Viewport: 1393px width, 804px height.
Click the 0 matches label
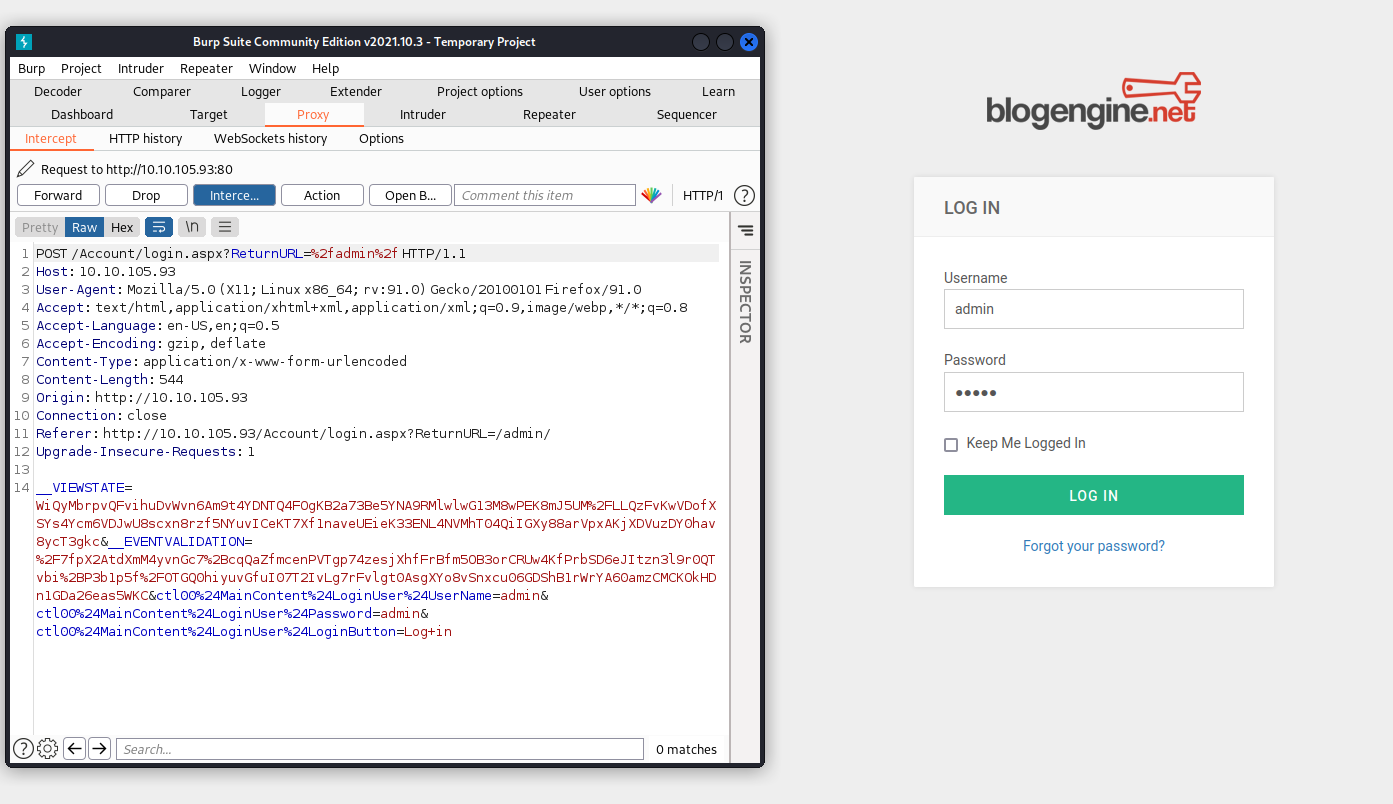[686, 749]
